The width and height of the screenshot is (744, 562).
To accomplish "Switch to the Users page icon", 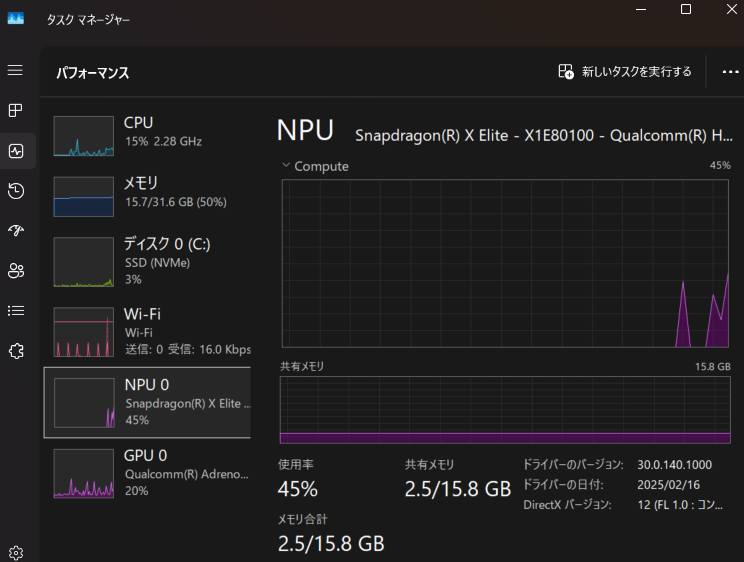I will point(15,271).
